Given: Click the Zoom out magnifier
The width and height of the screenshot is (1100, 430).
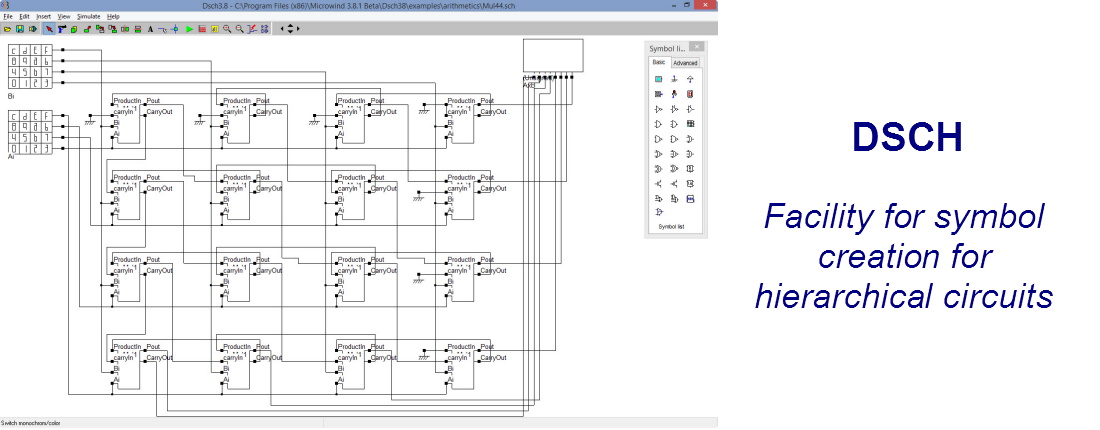Looking at the screenshot, I should pyautogui.click(x=239, y=29).
